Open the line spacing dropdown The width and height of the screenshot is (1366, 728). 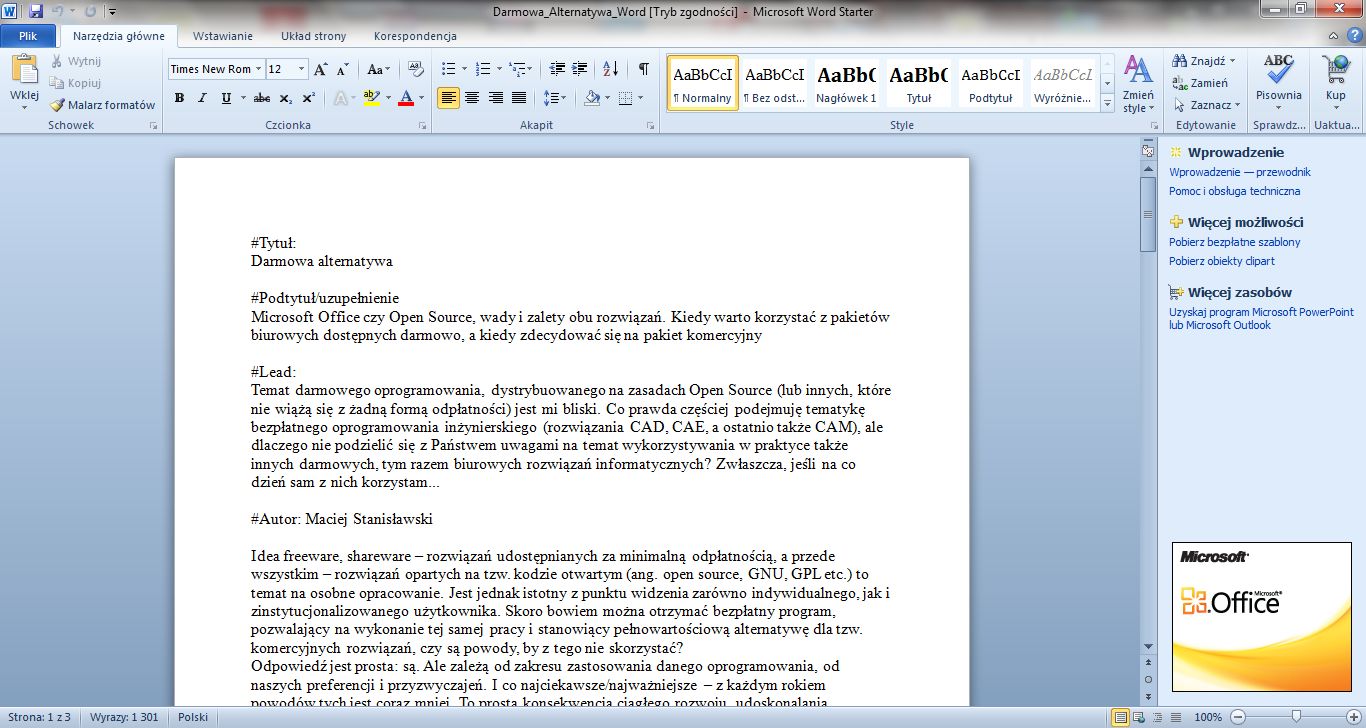[x=555, y=98]
